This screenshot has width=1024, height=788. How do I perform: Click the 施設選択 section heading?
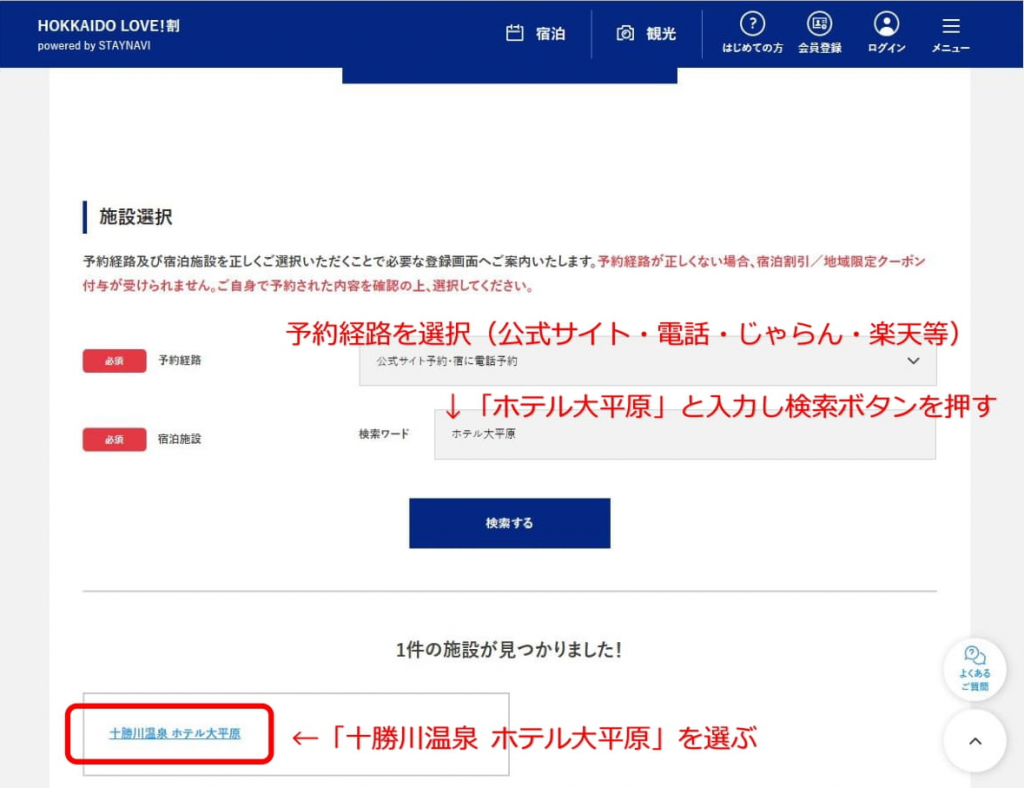coord(136,217)
